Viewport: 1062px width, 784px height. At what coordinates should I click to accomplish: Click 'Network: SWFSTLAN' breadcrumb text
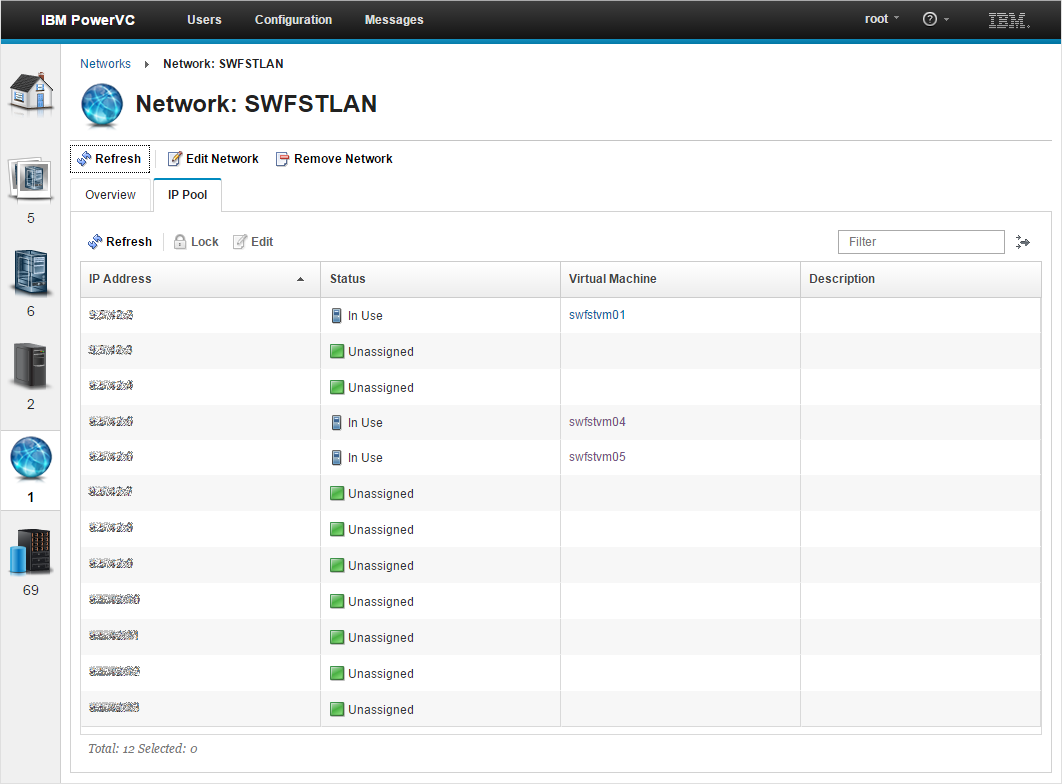(223, 64)
